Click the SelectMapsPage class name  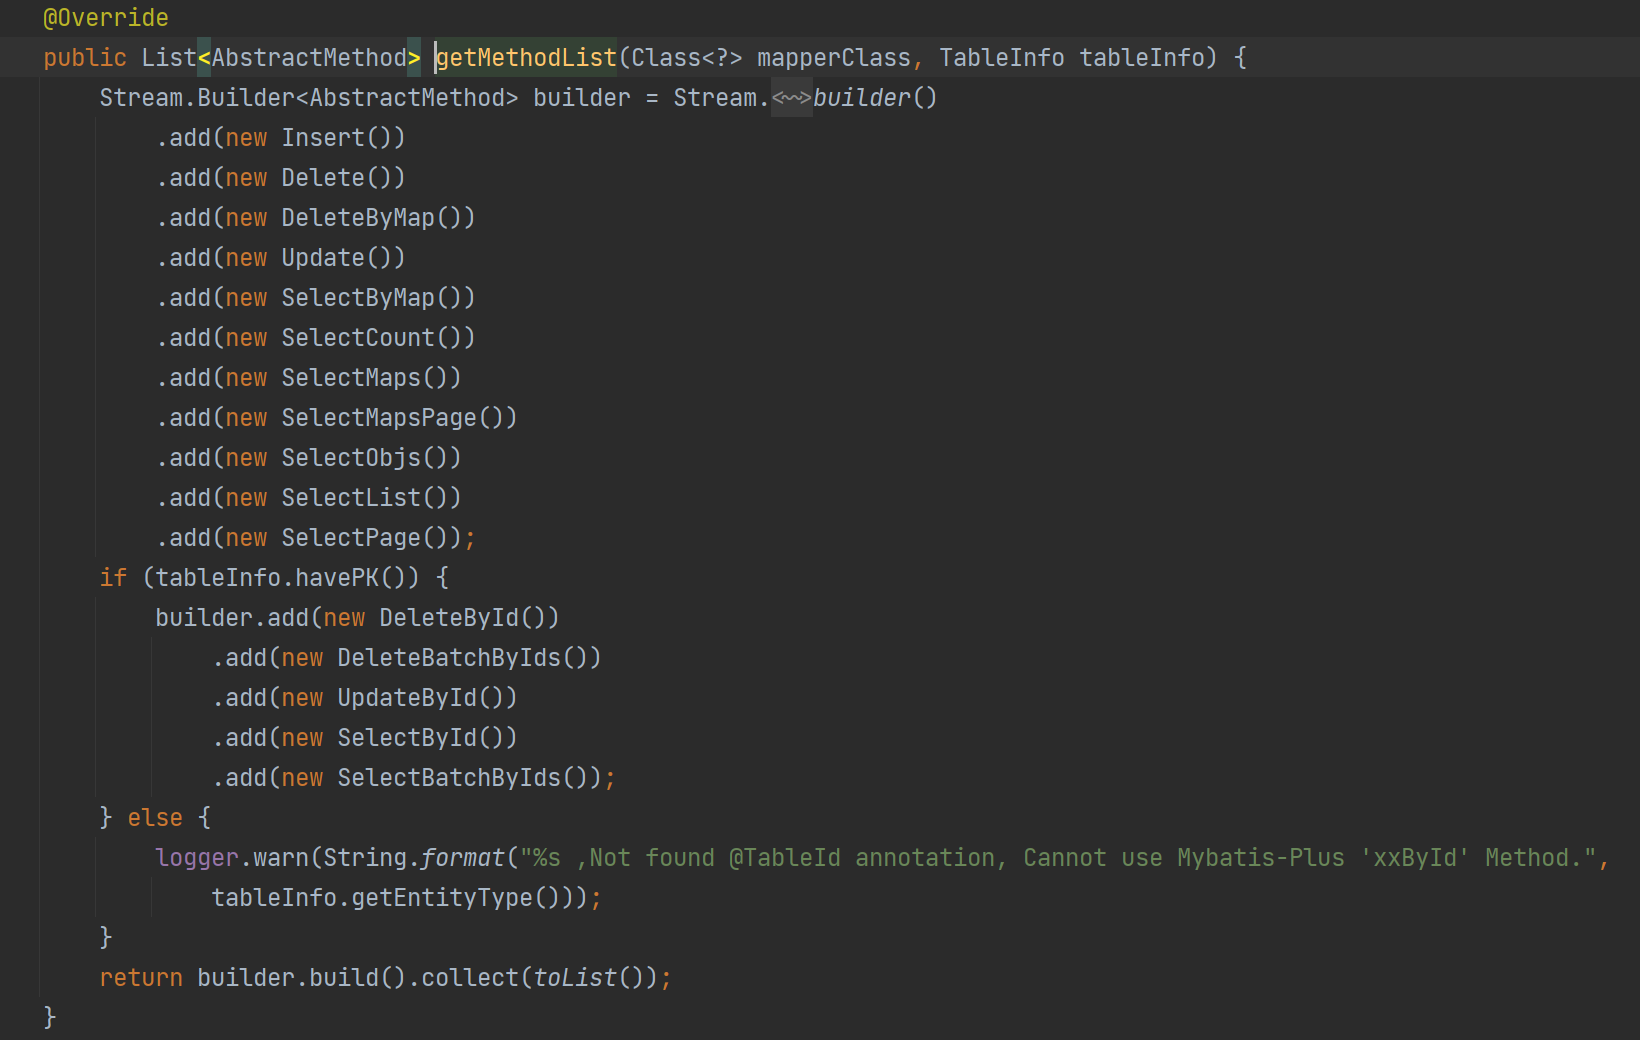(379, 418)
